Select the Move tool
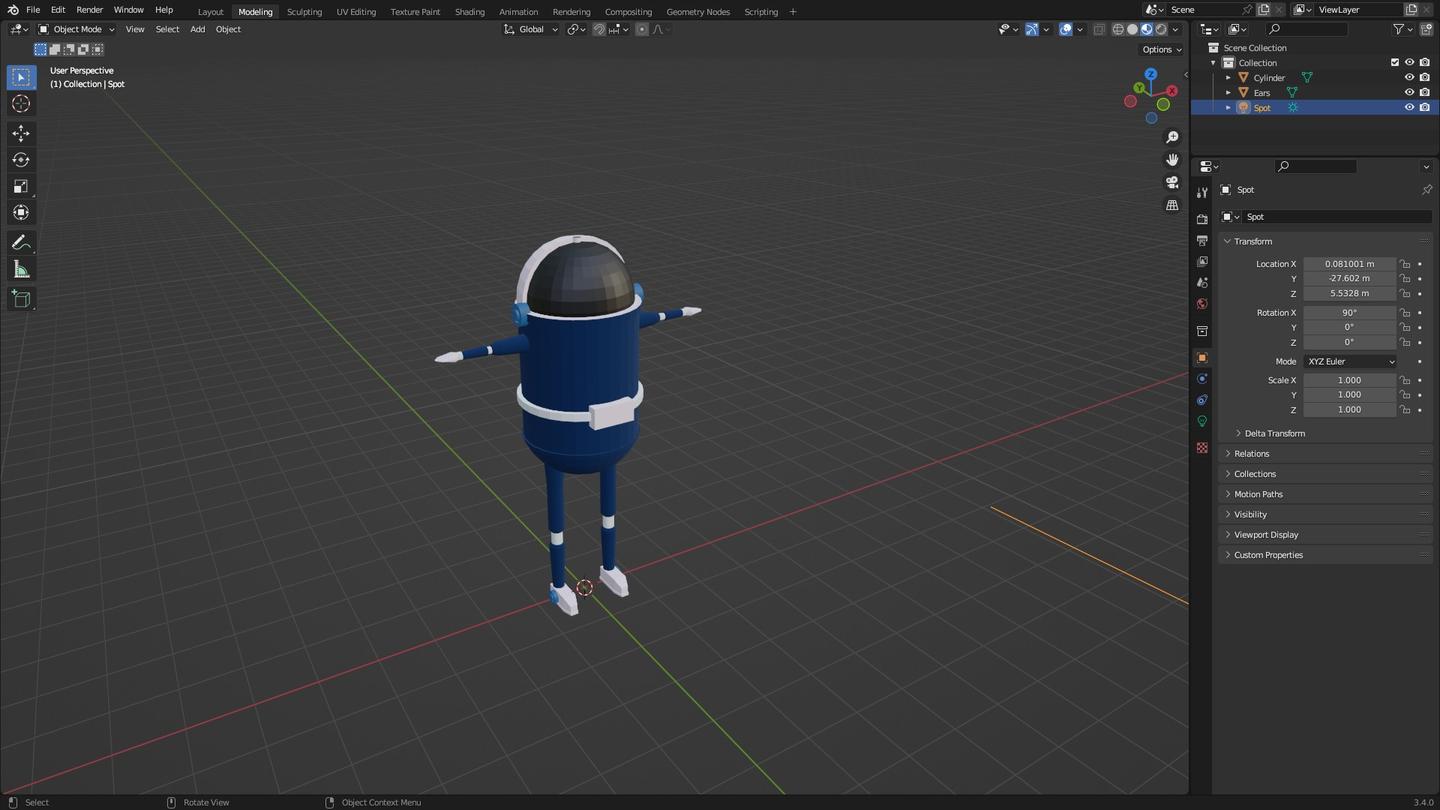This screenshot has height=810, width=1440. click(x=21, y=133)
